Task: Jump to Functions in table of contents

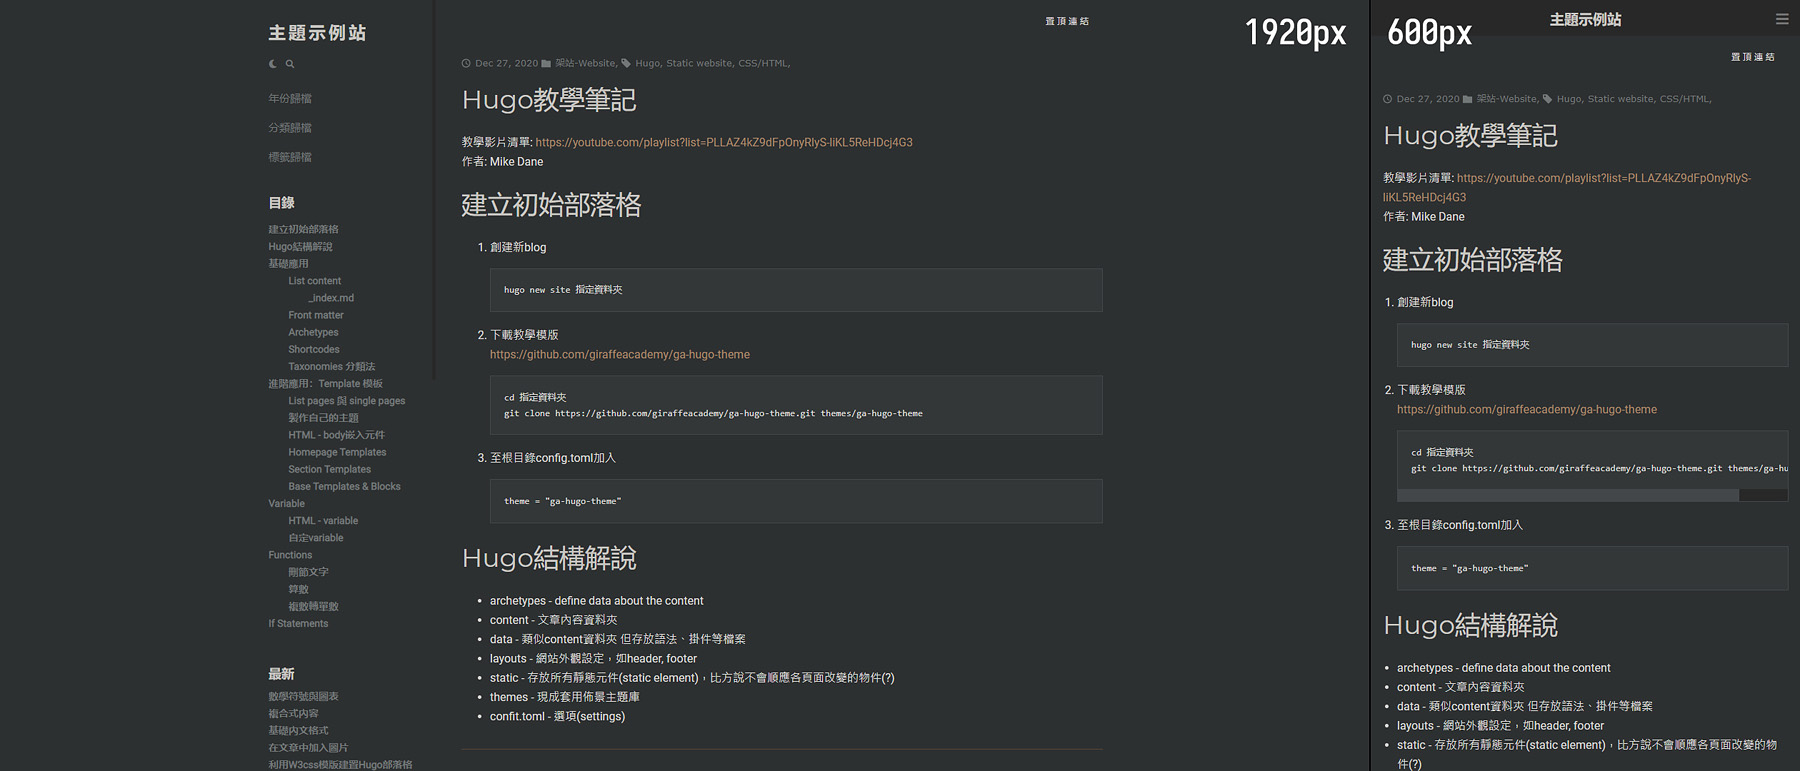Action: (290, 555)
